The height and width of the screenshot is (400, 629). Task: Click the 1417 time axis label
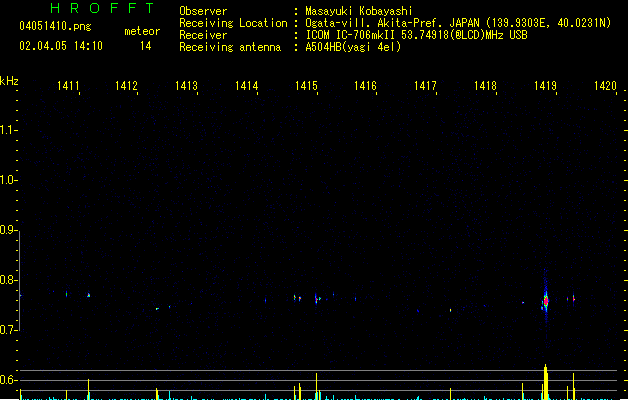tap(425, 86)
